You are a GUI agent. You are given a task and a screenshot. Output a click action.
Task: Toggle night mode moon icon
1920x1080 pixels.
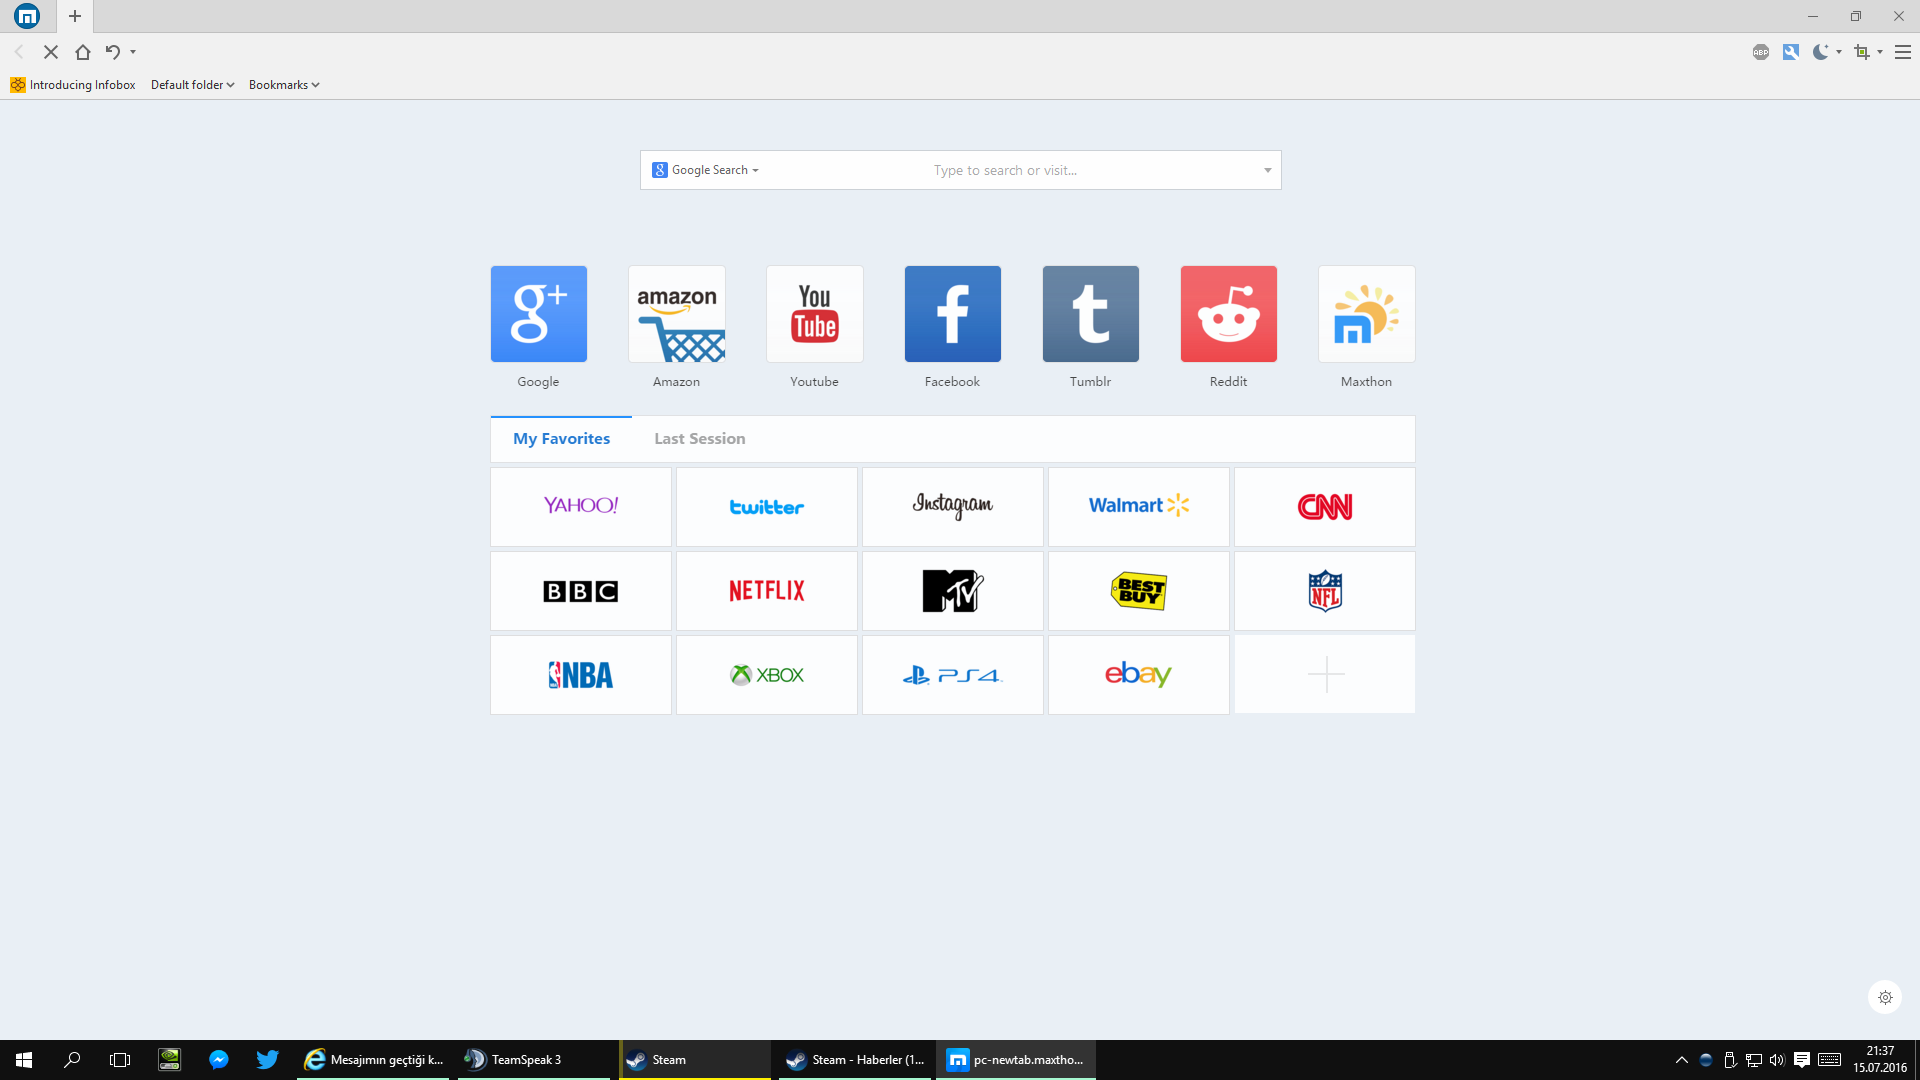pyautogui.click(x=1821, y=52)
